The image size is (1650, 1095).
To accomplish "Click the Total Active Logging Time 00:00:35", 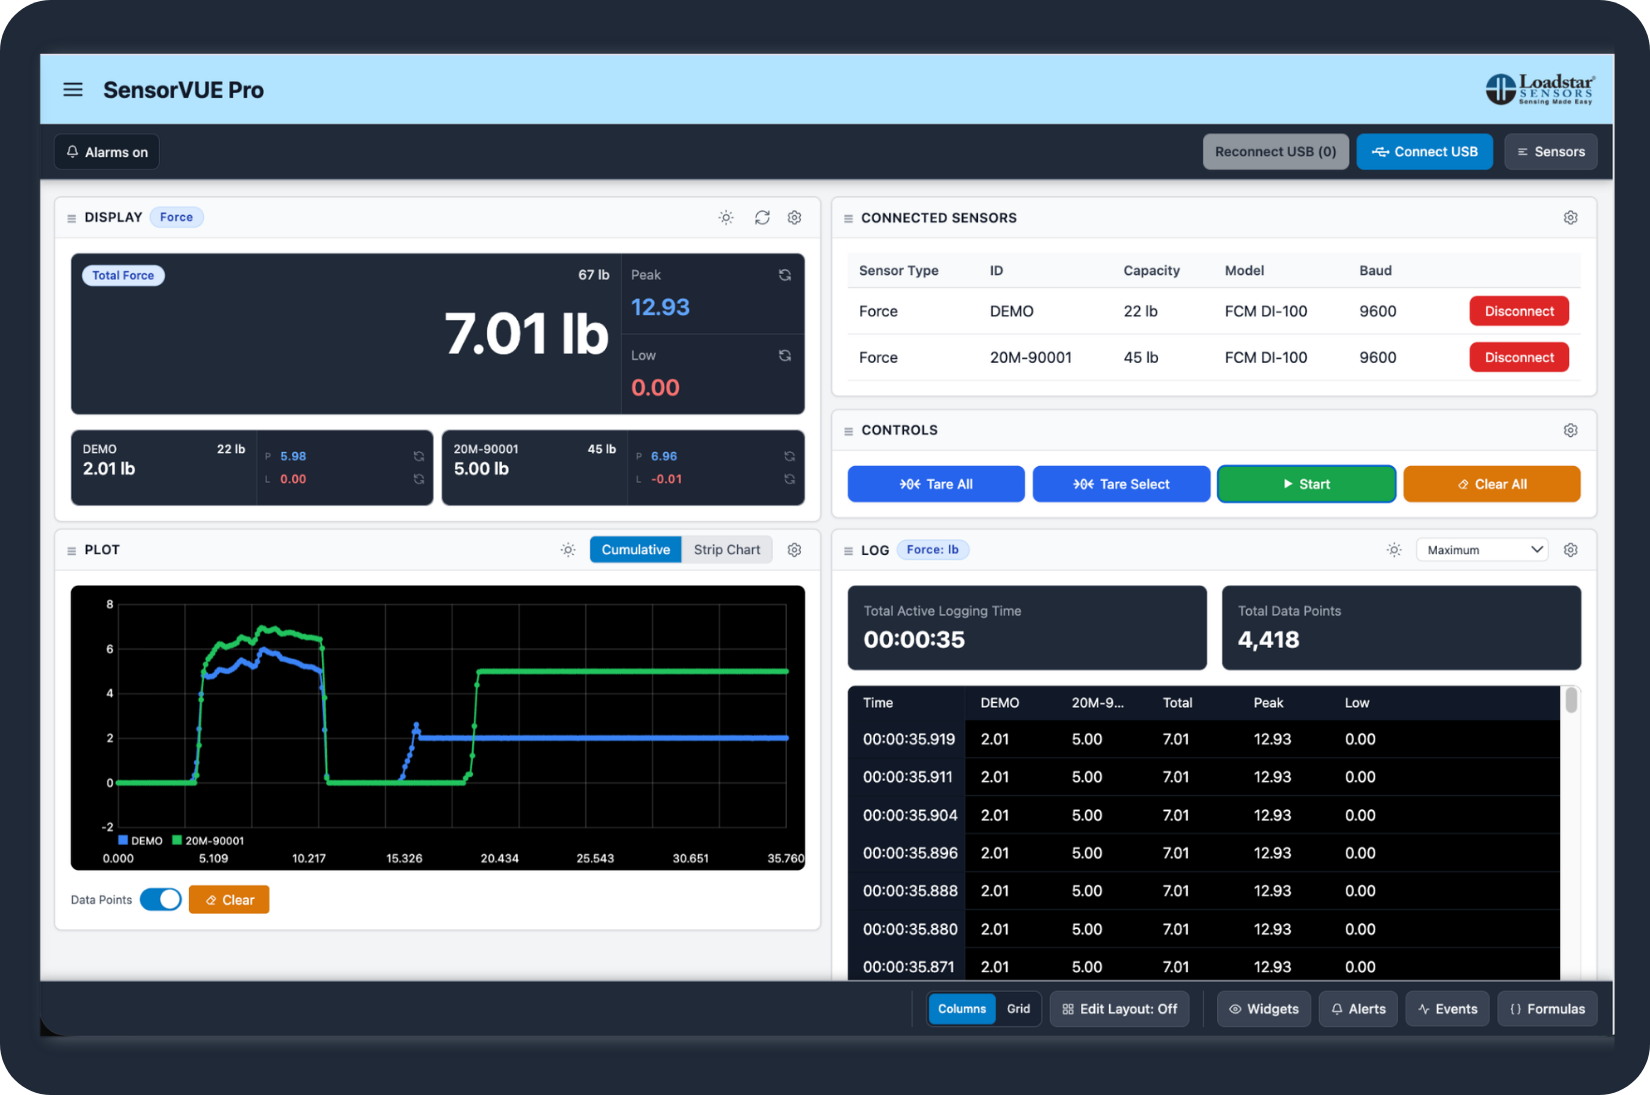I will tap(1027, 628).
